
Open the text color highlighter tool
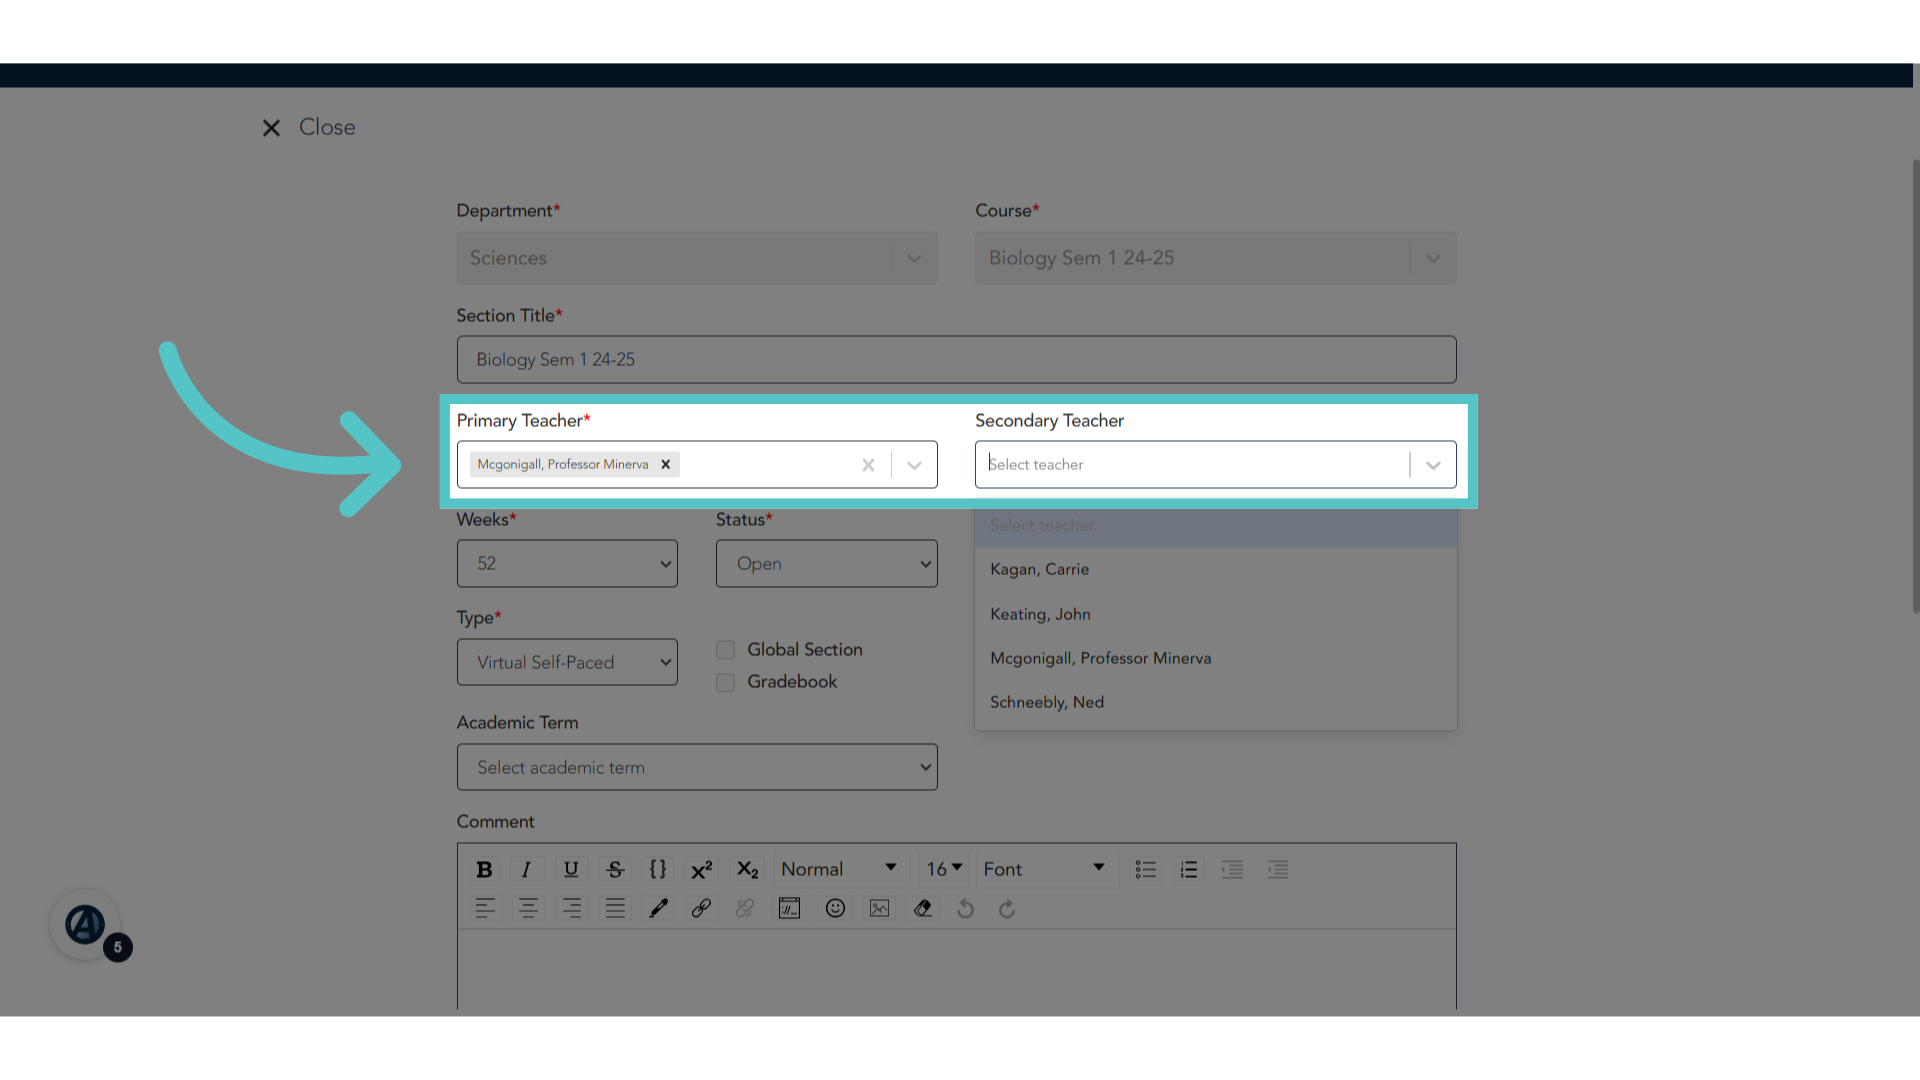[658, 908]
